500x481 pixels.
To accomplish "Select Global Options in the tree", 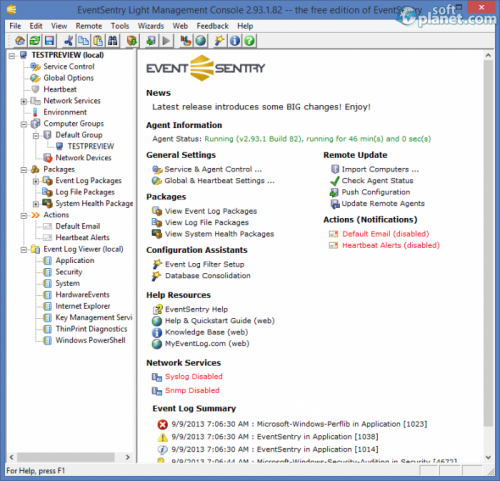I will [x=68, y=78].
